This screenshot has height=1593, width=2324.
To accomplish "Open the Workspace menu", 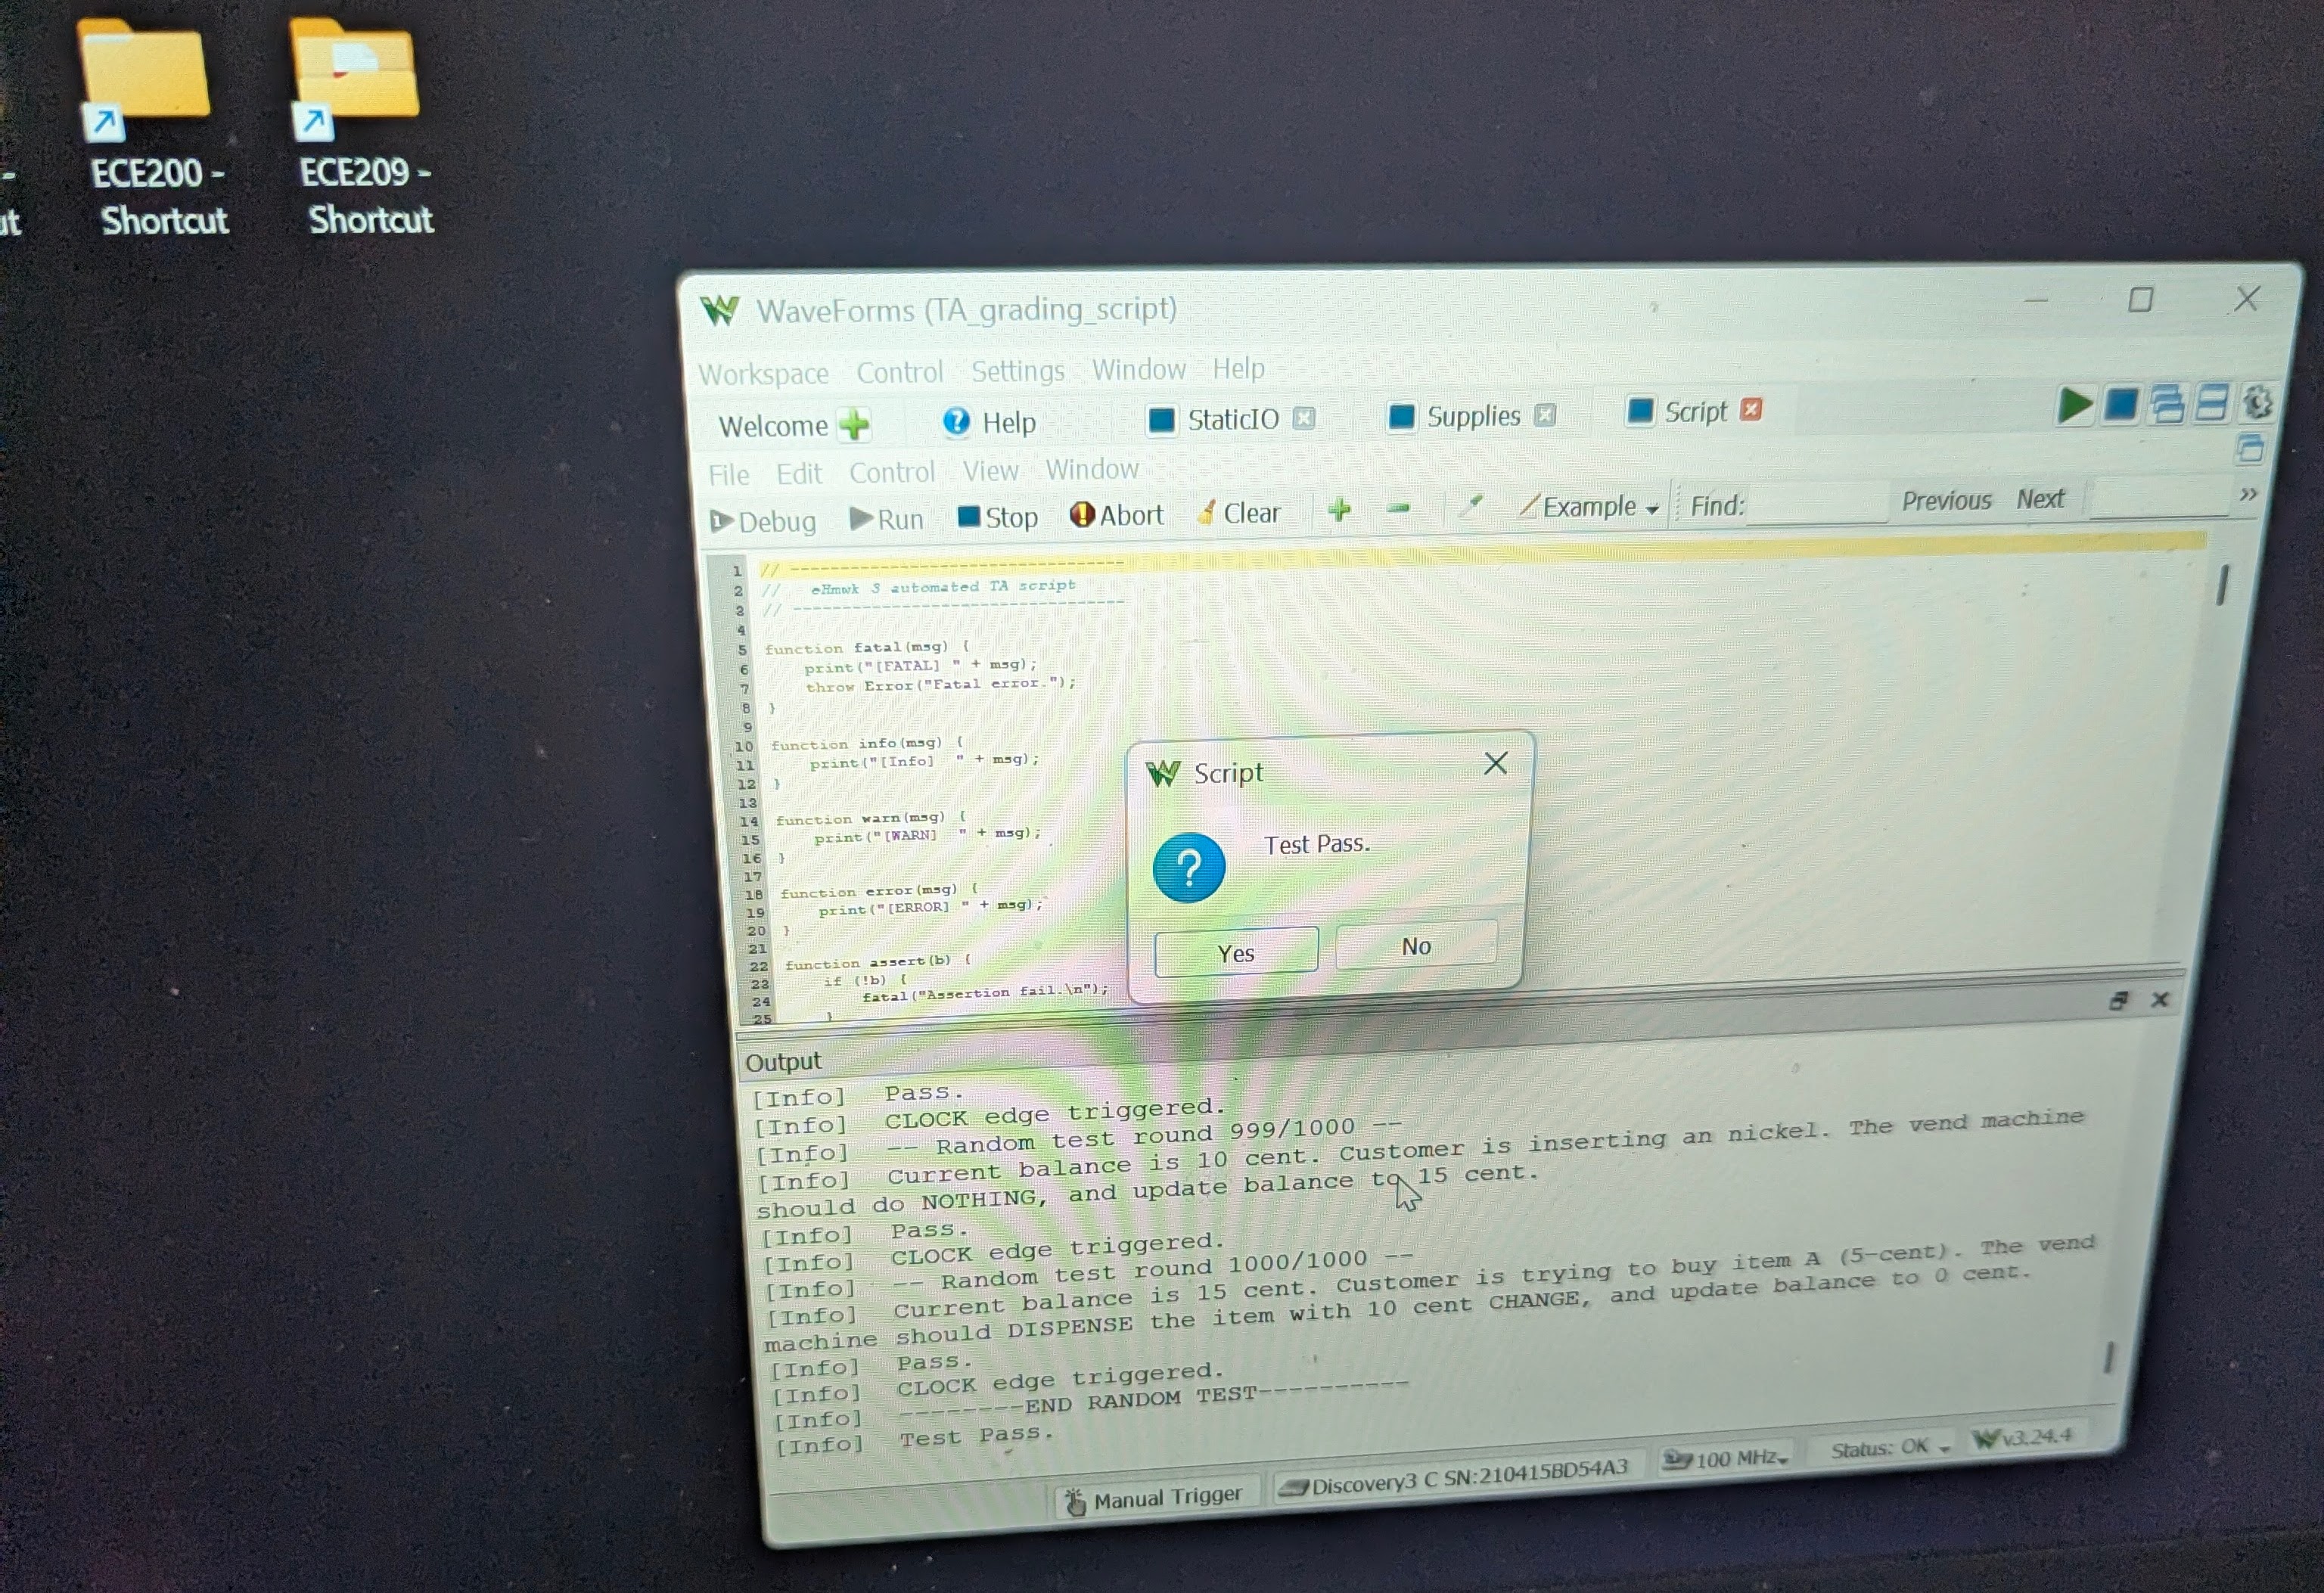I will (x=763, y=373).
